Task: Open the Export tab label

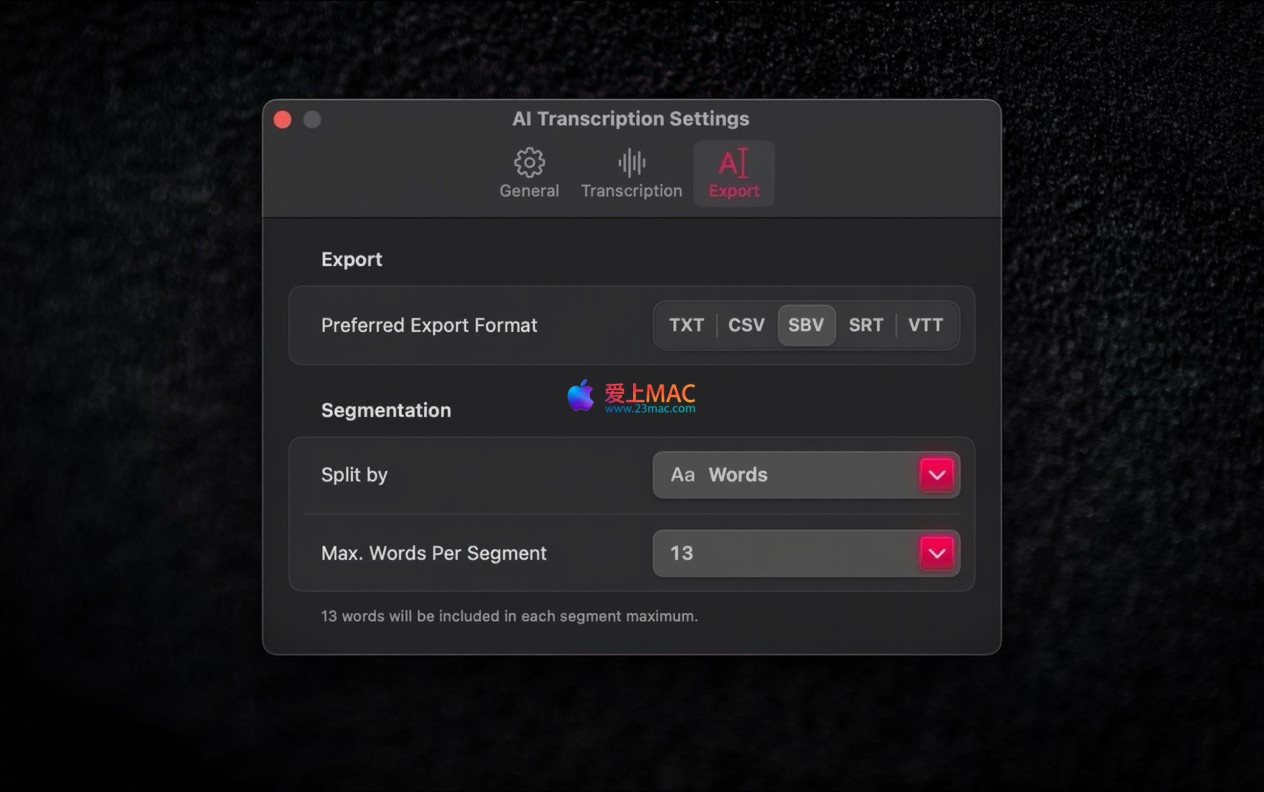Action: tap(734, 191)
